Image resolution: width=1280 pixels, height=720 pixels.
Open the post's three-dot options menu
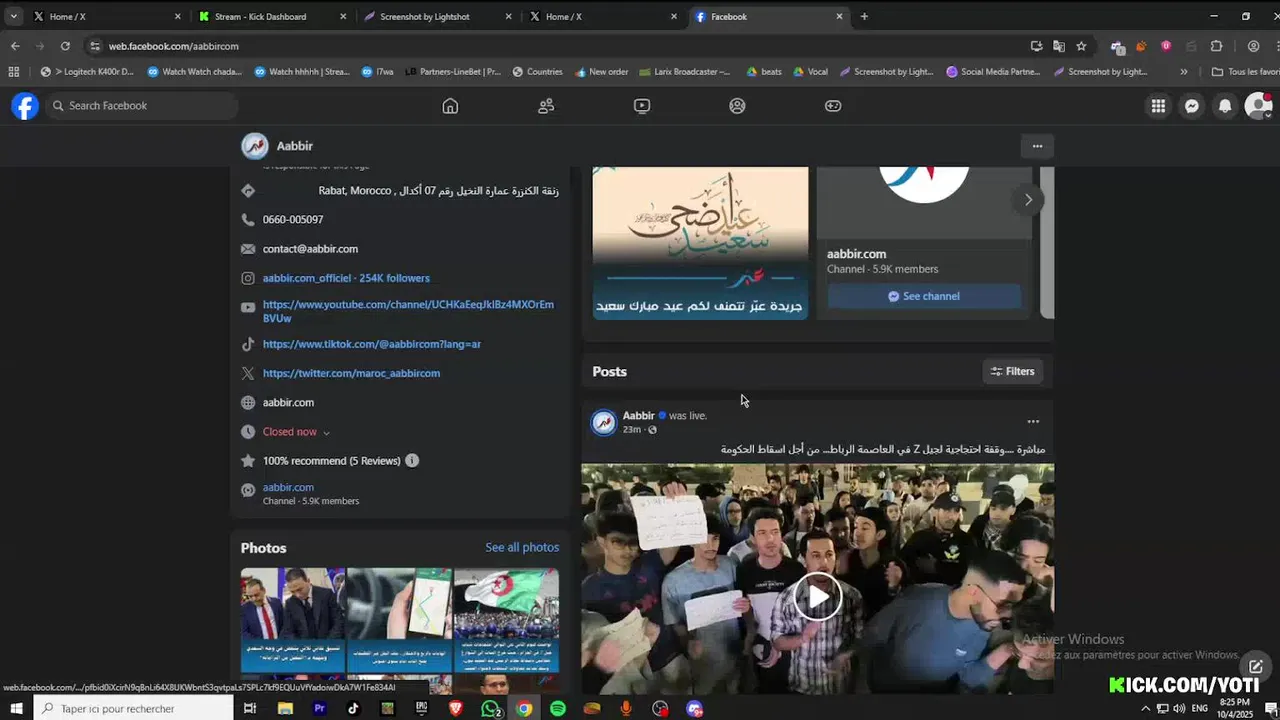(x=1033, y=422)
